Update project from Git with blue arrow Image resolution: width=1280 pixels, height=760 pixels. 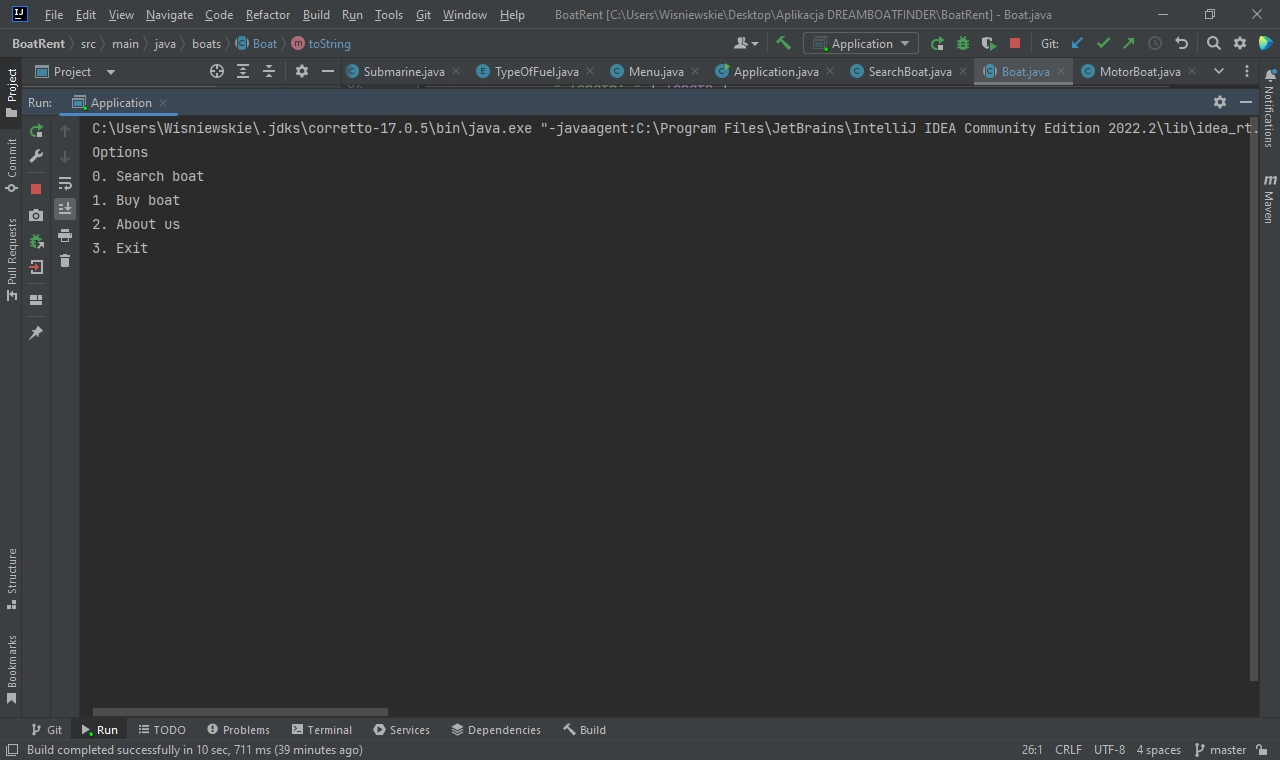(x=1077, y=43)
